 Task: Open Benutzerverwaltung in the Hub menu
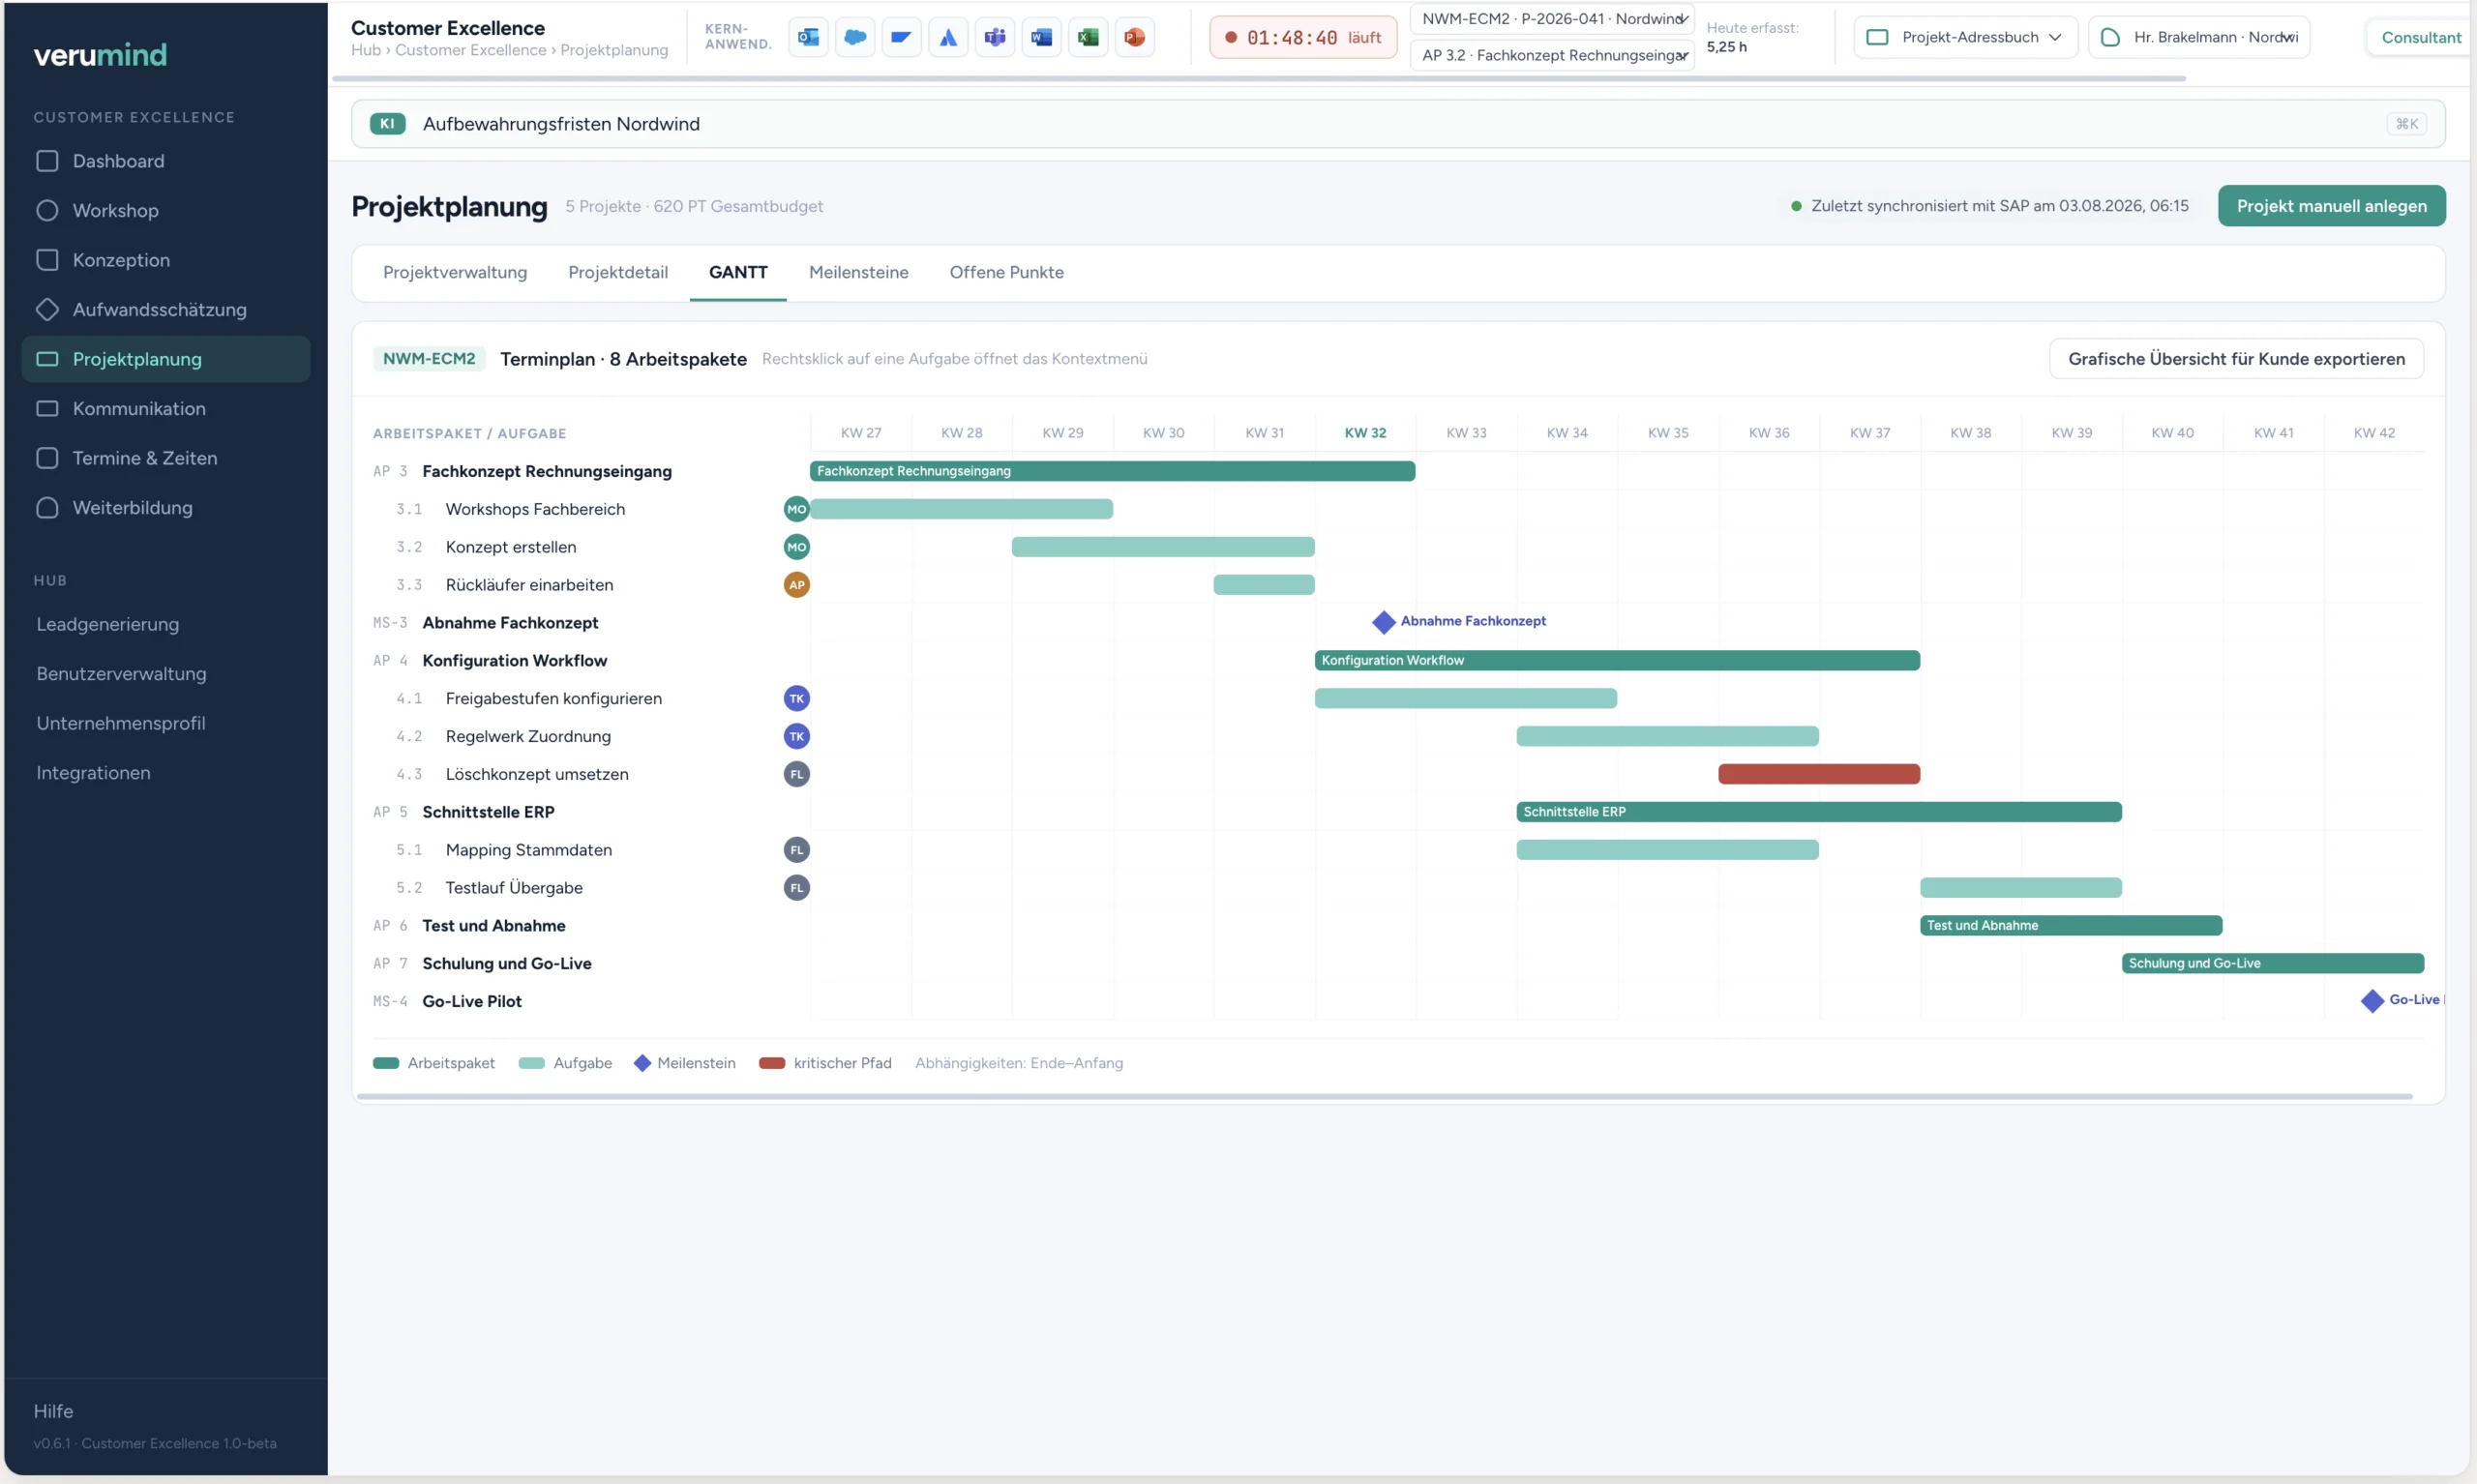tap(121, 674)
